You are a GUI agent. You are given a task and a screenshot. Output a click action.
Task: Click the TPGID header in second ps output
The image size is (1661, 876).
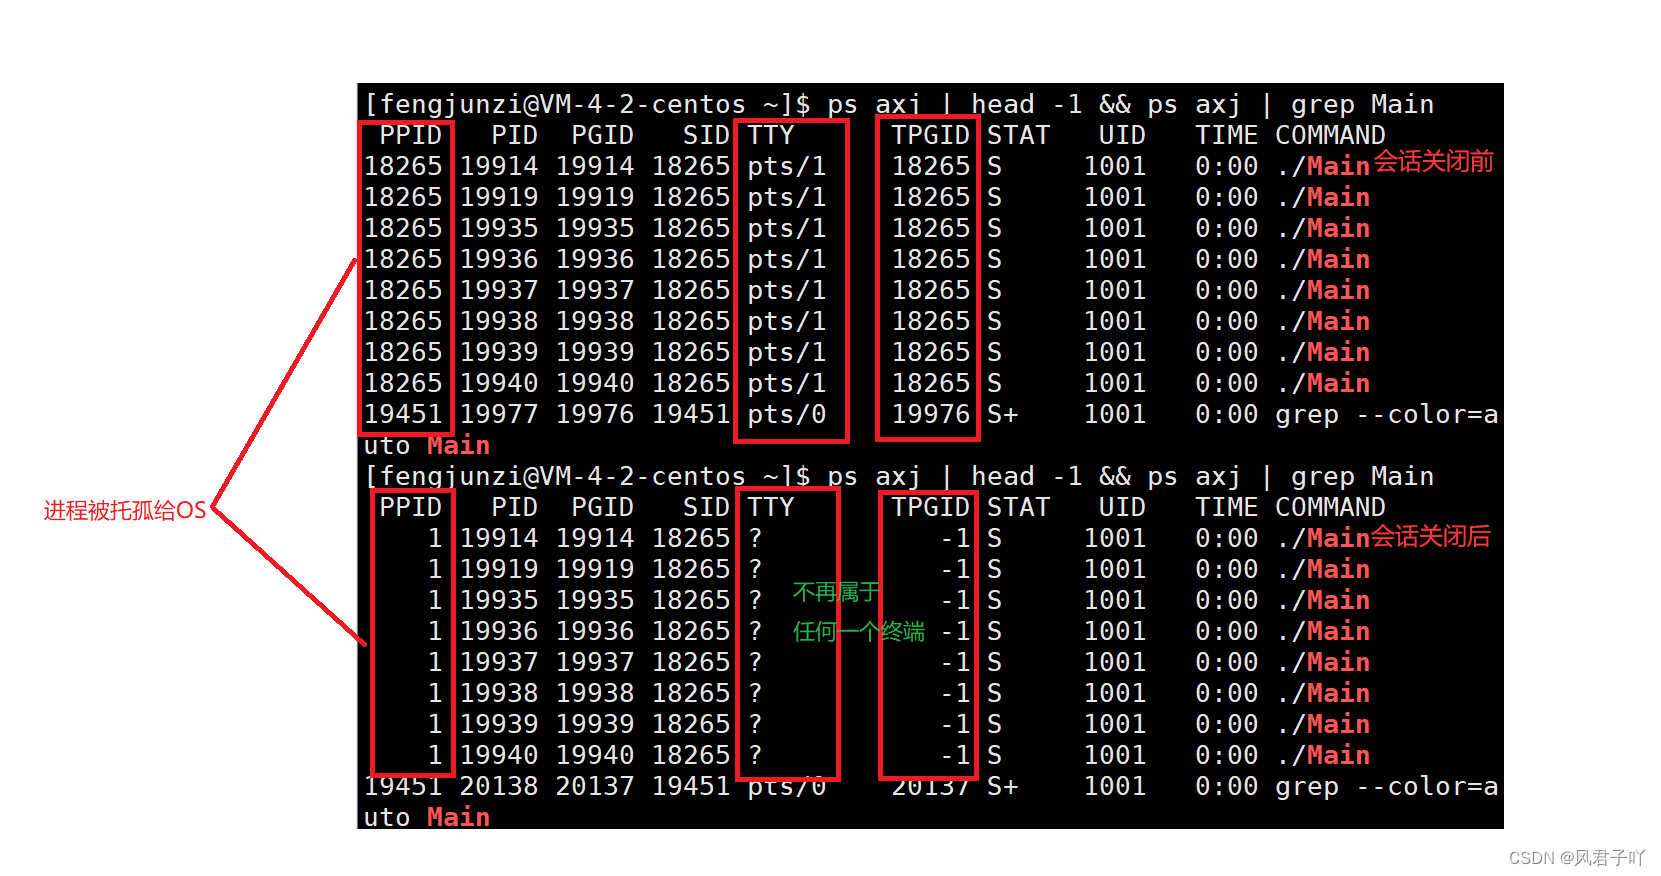[930, 507]
